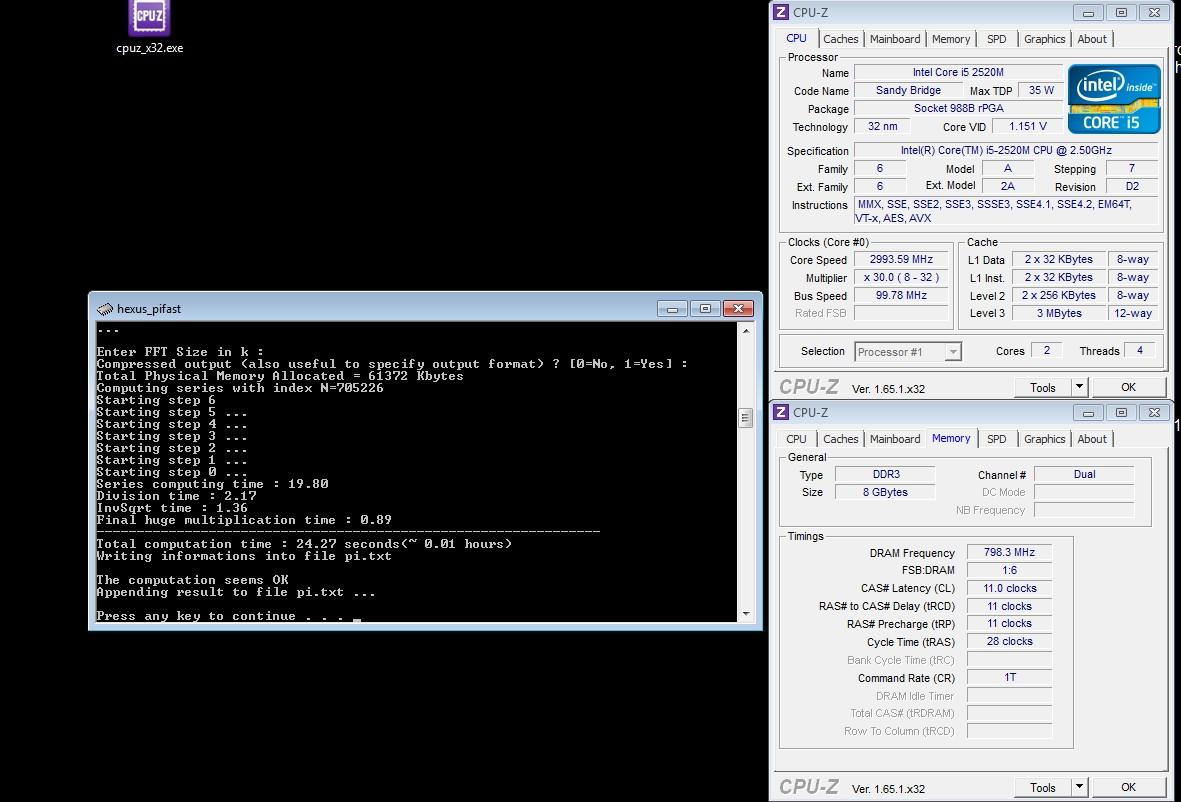This screenshot has height=802, width=1181.
Task: Click the Tools button in the upper CPU-Z window
Action: pos(1042,387)
